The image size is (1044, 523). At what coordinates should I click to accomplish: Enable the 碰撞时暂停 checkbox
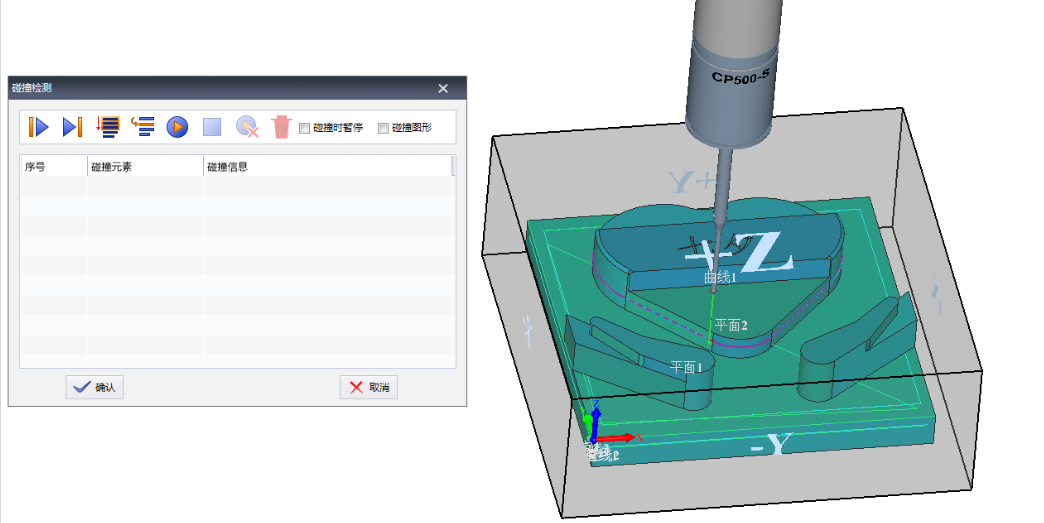click(x=304, y=128)
